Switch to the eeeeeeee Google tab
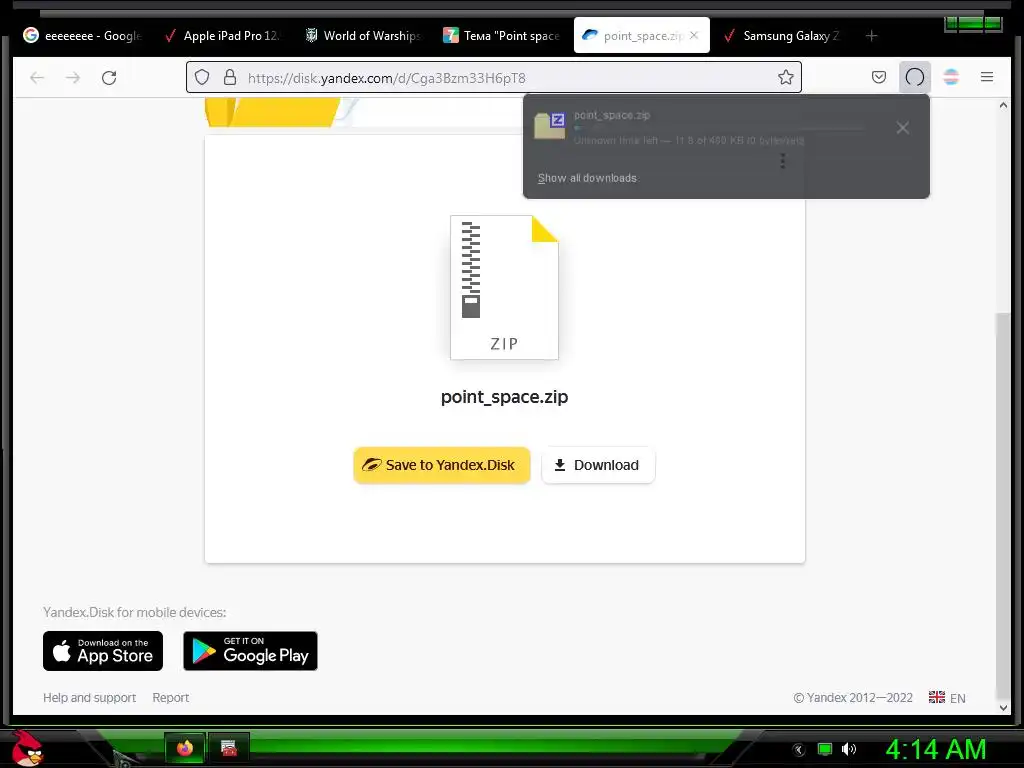The image size is (1024, 768). (x=83, y=36)
